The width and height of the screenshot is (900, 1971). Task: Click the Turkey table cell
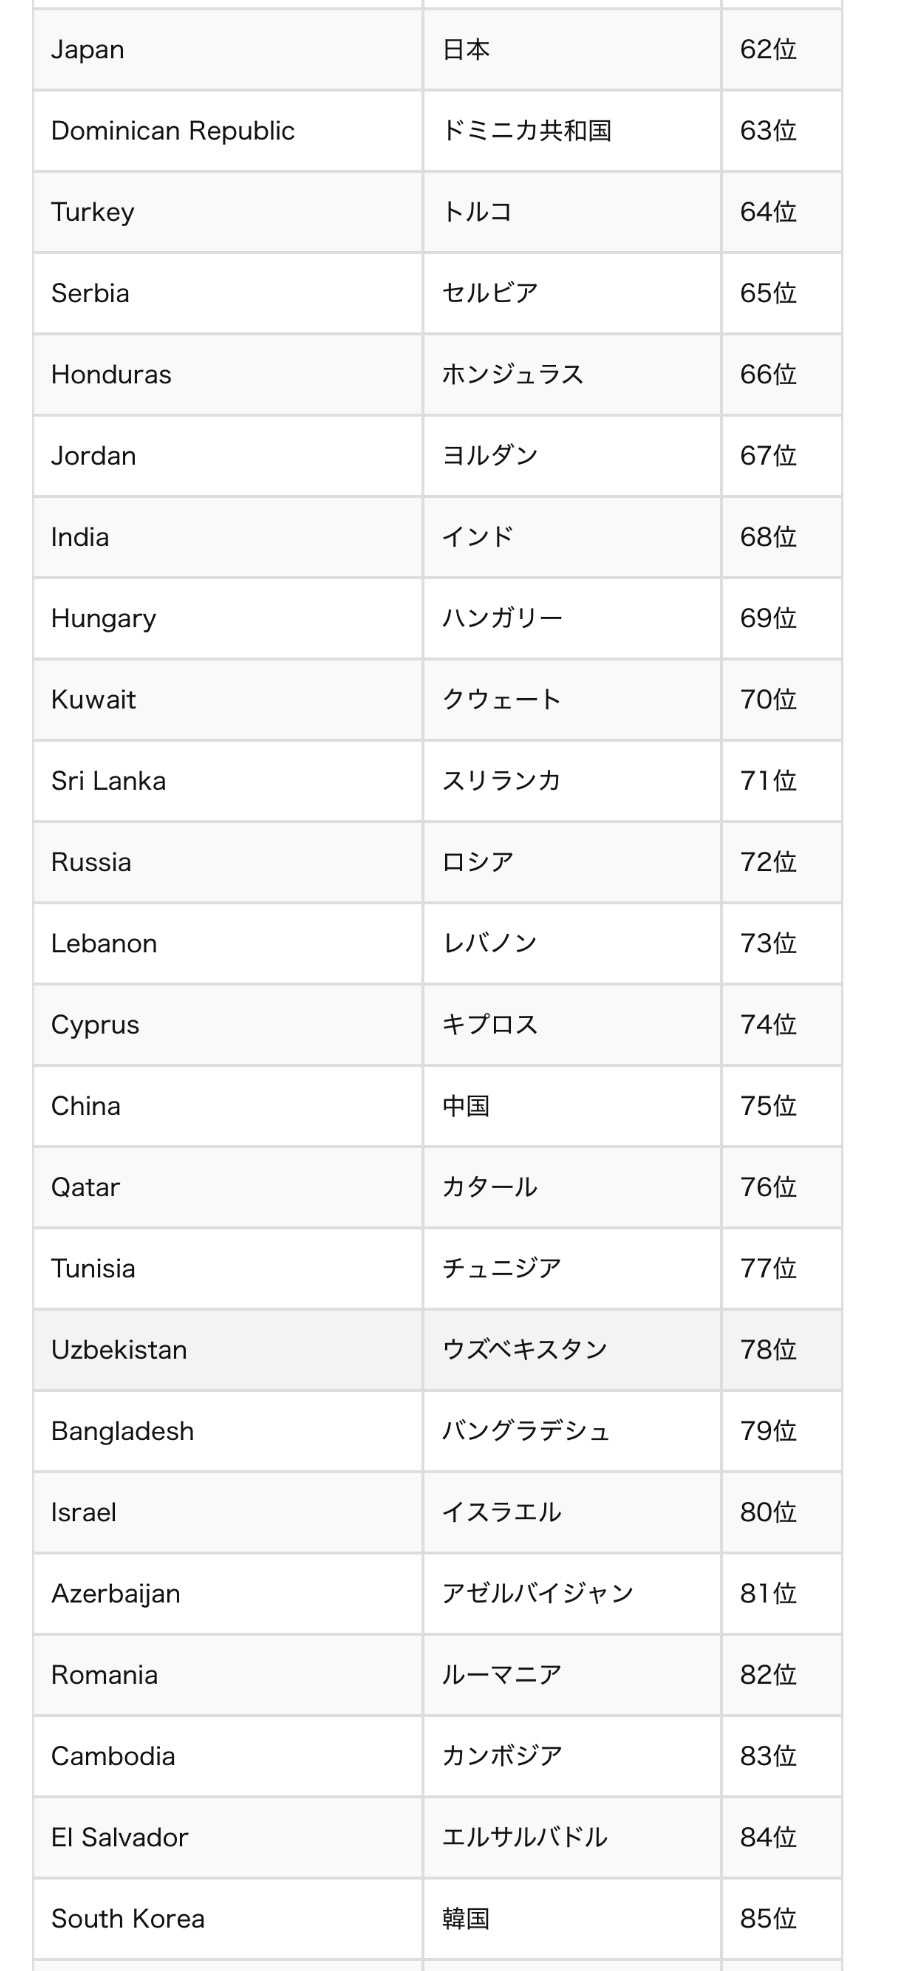pos(93,212)
